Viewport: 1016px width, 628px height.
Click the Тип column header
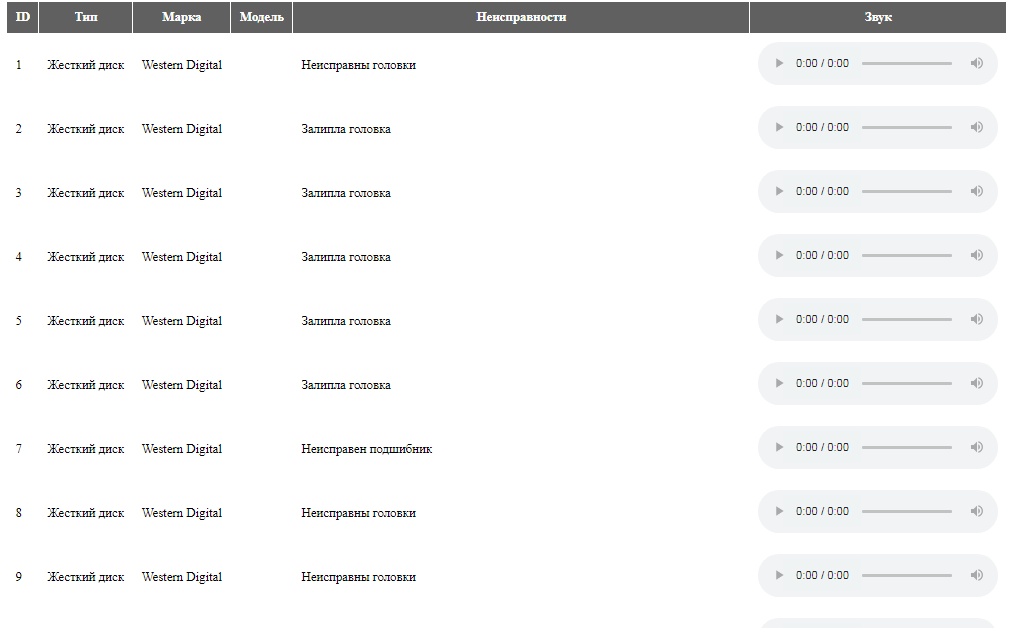86,17
